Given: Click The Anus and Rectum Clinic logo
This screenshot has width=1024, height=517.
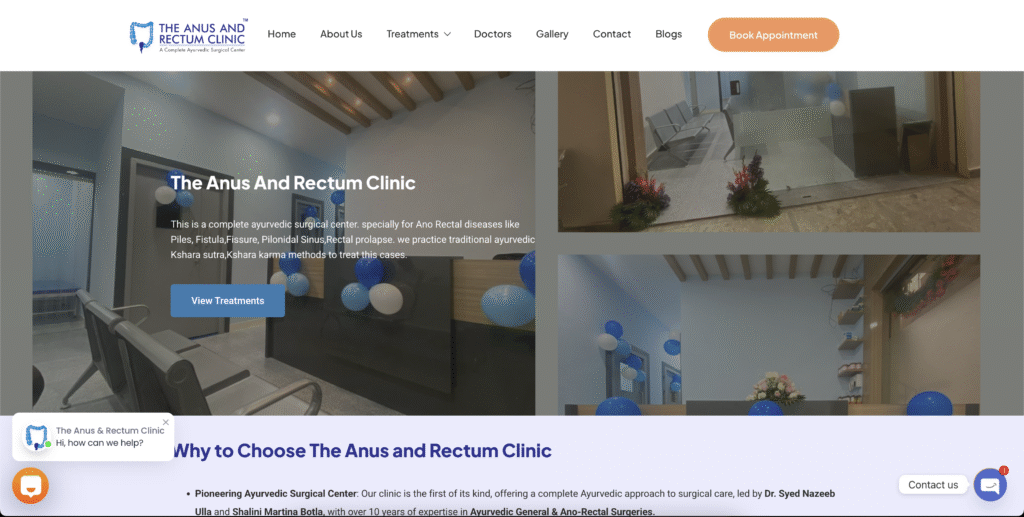Looking at the screenshot, I should tap(189, 35).
